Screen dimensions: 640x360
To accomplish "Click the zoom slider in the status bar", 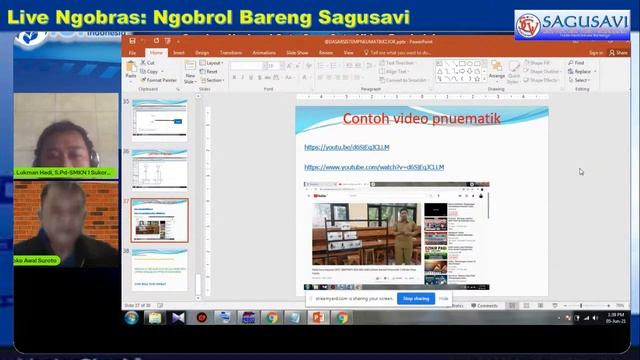I will click(586, 306).
